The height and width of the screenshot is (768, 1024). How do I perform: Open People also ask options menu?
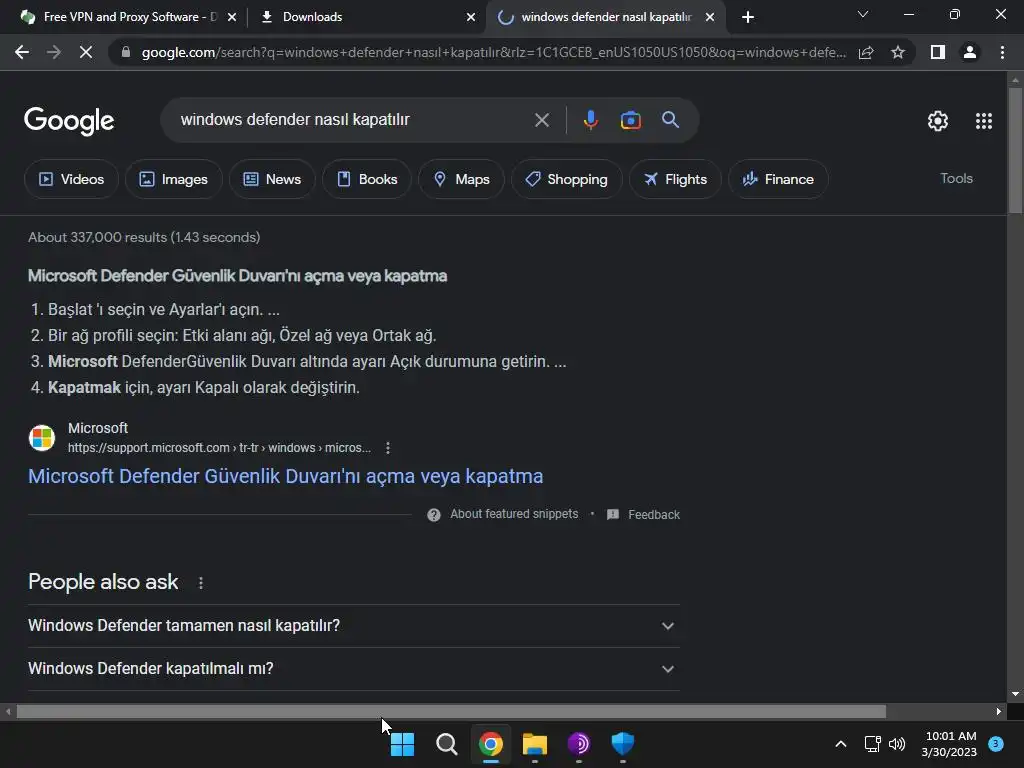200,583
